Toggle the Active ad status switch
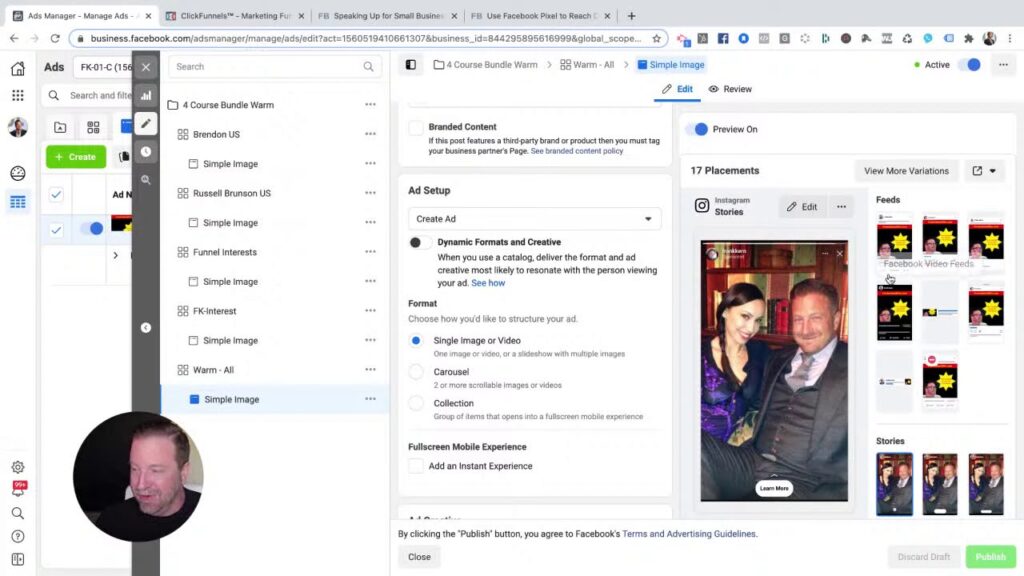The width and height of the screenshot is (1024, 576). 968,65
